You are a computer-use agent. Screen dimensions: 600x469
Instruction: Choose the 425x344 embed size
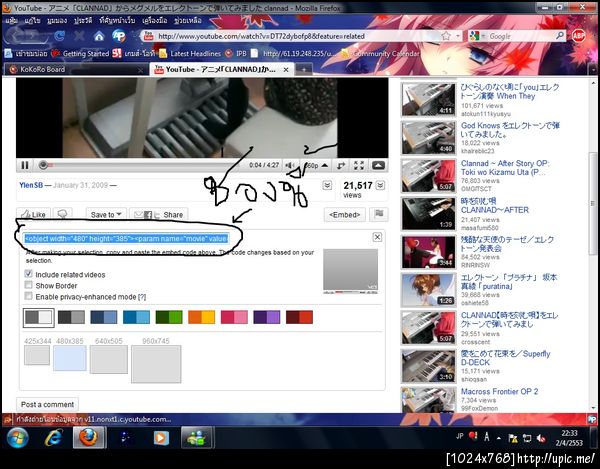37,355
